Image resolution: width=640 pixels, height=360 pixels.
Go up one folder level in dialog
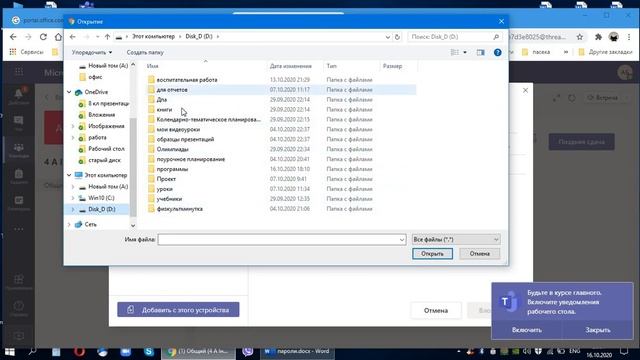tap(107, 37)
